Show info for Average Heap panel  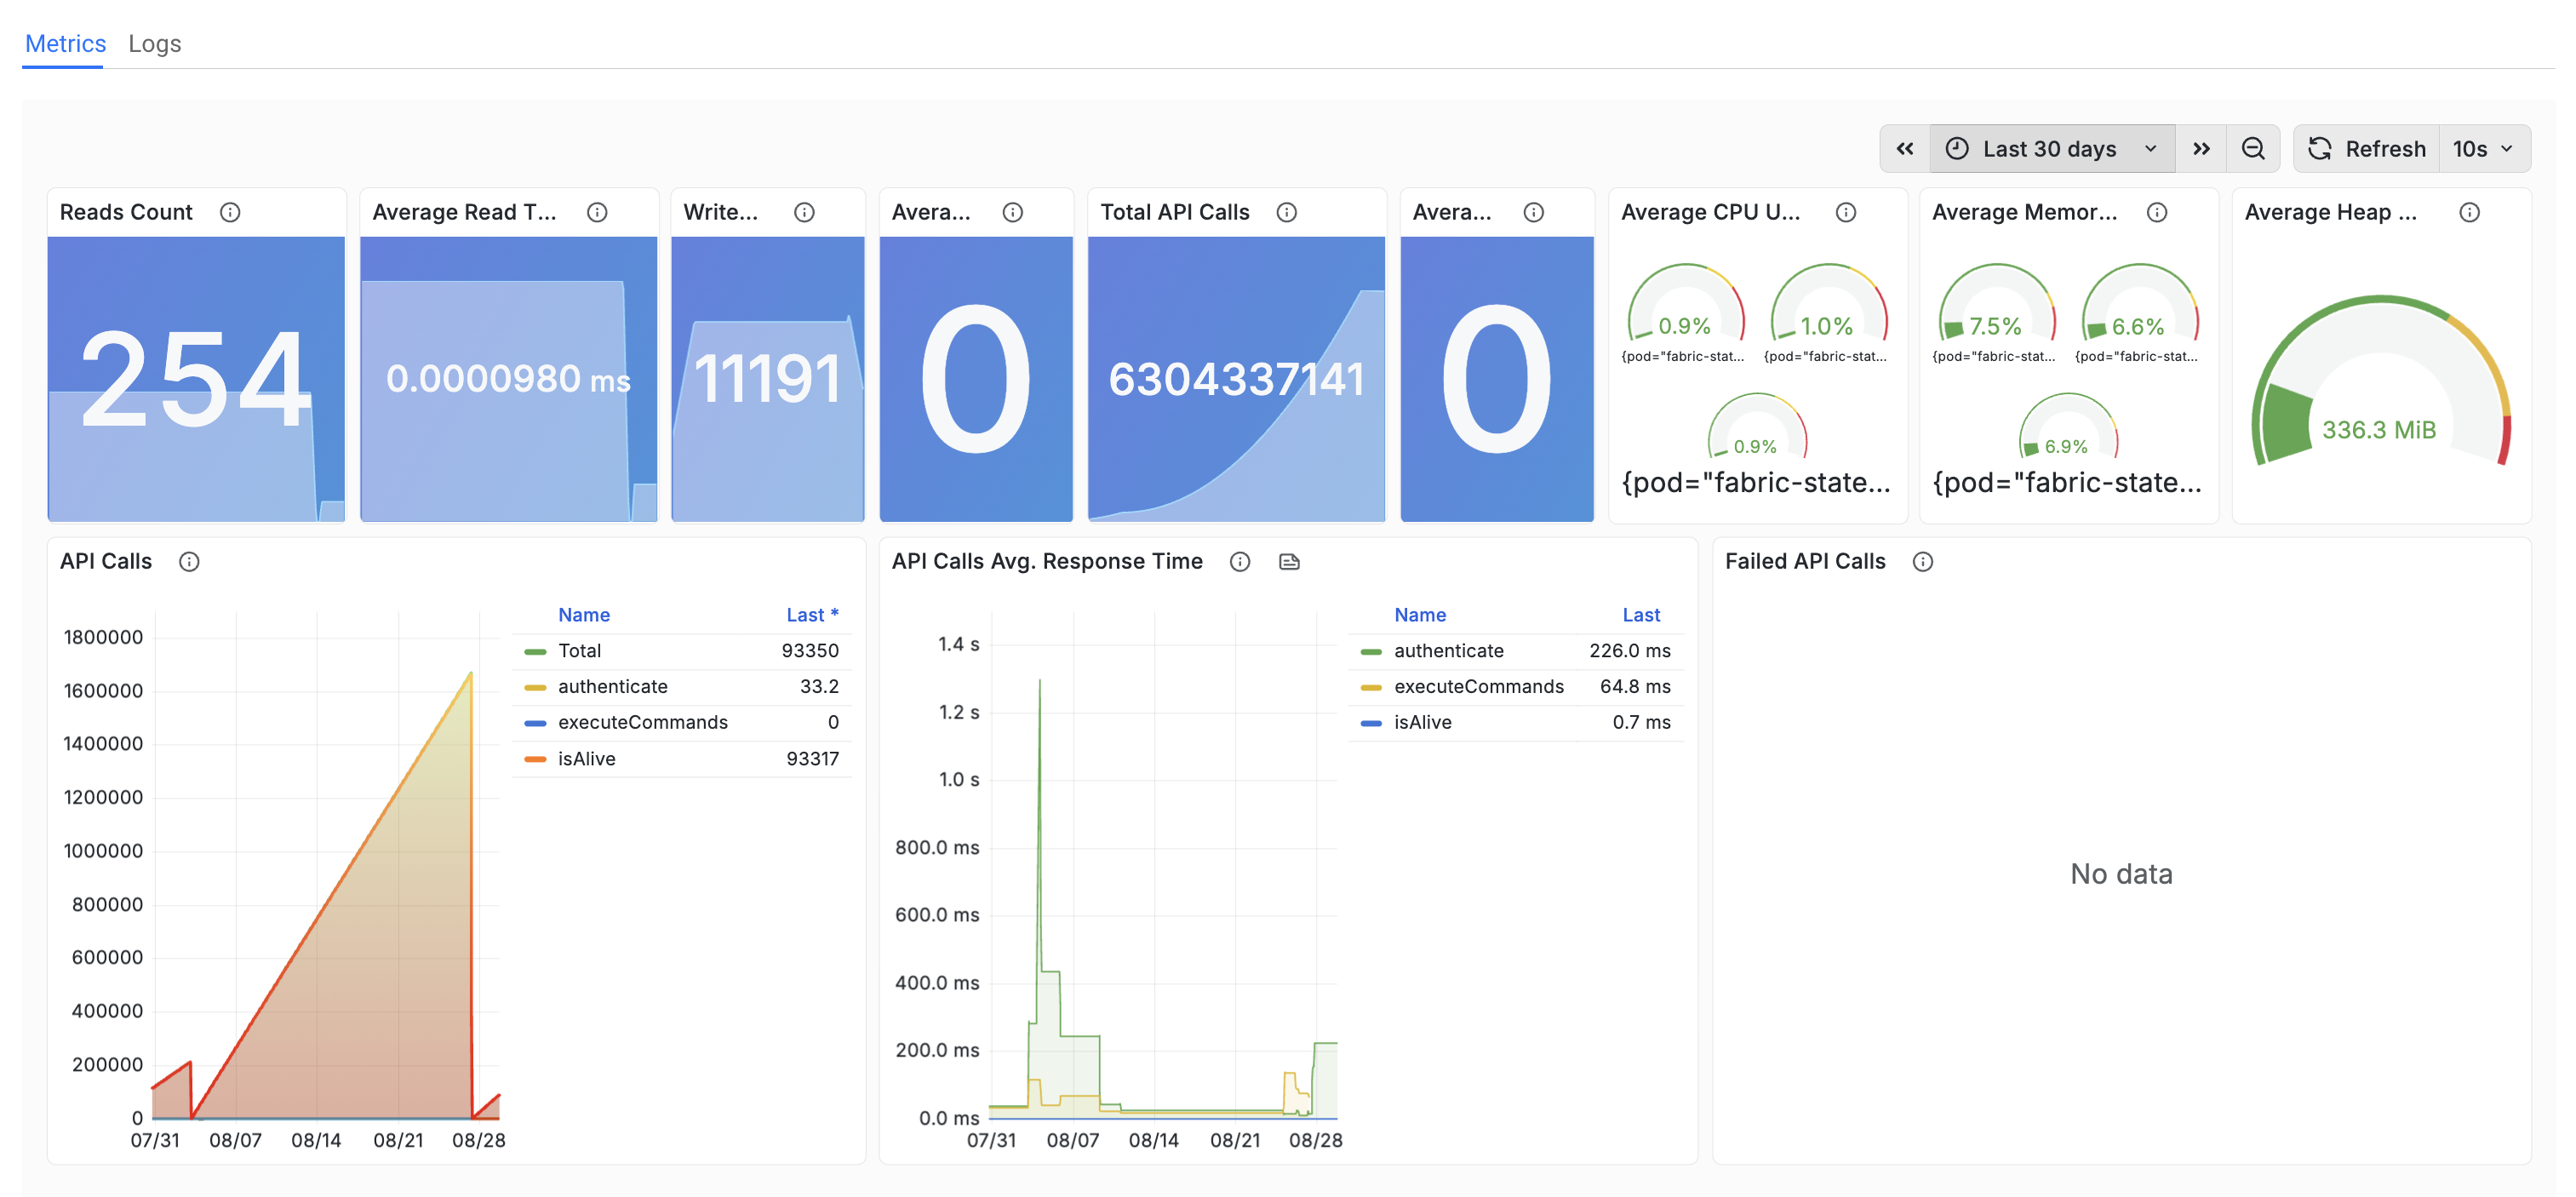click(x=2469, y=212)
